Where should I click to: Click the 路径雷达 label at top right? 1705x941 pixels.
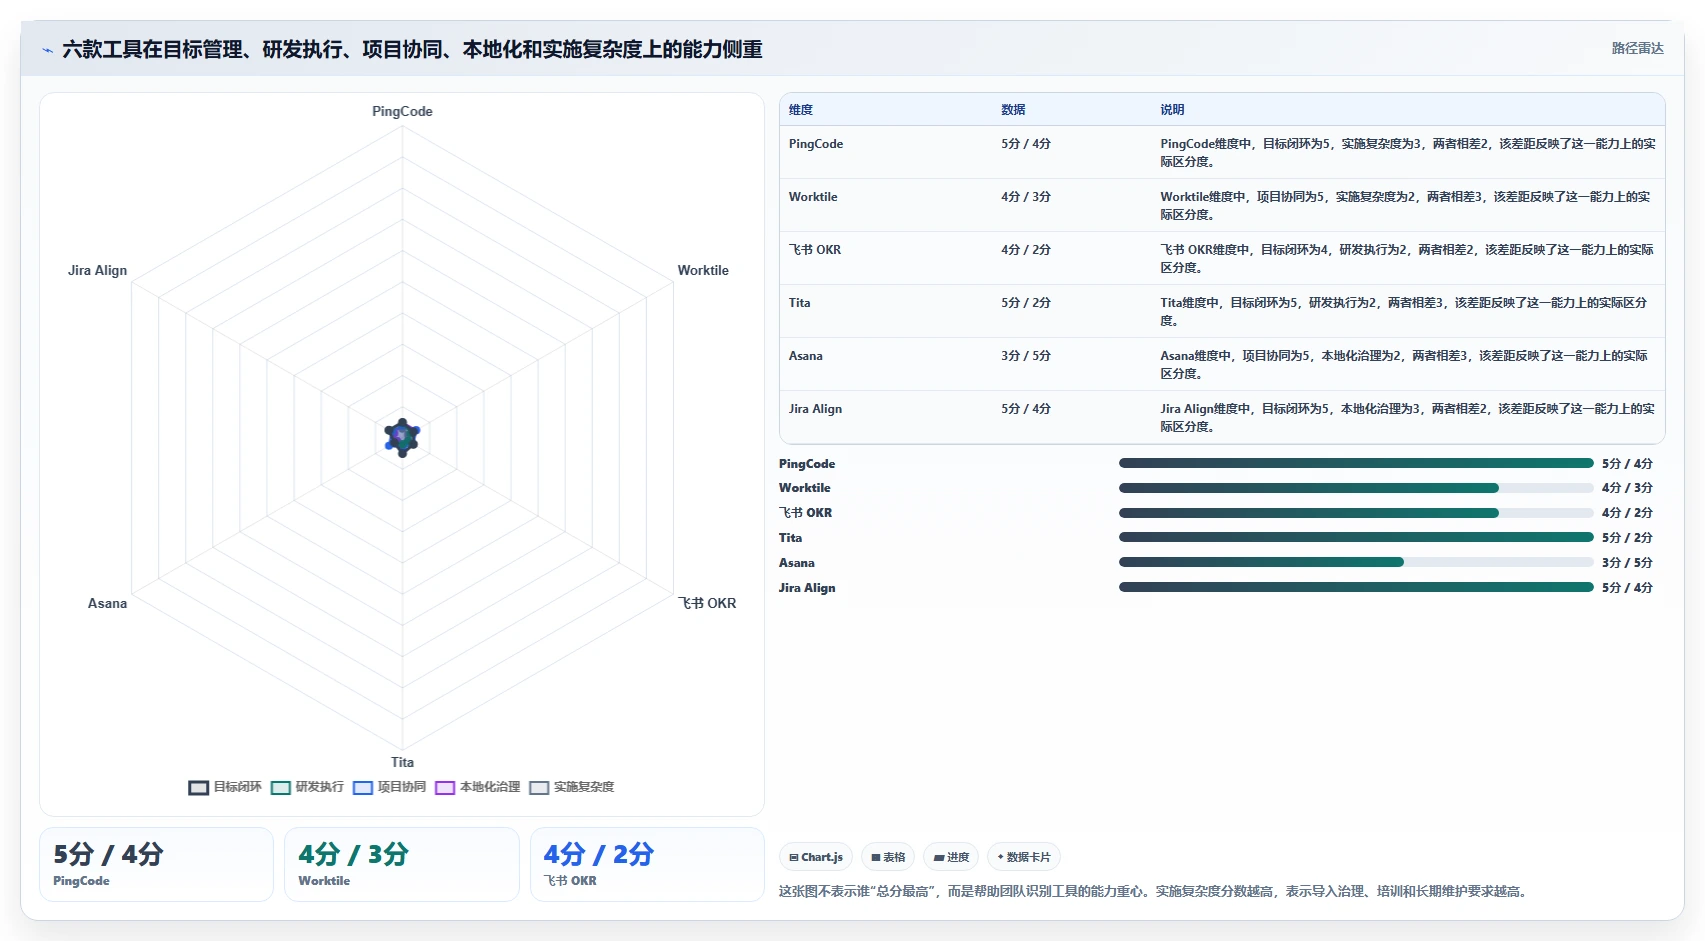pyautogui.click(x=1637, y=48)
